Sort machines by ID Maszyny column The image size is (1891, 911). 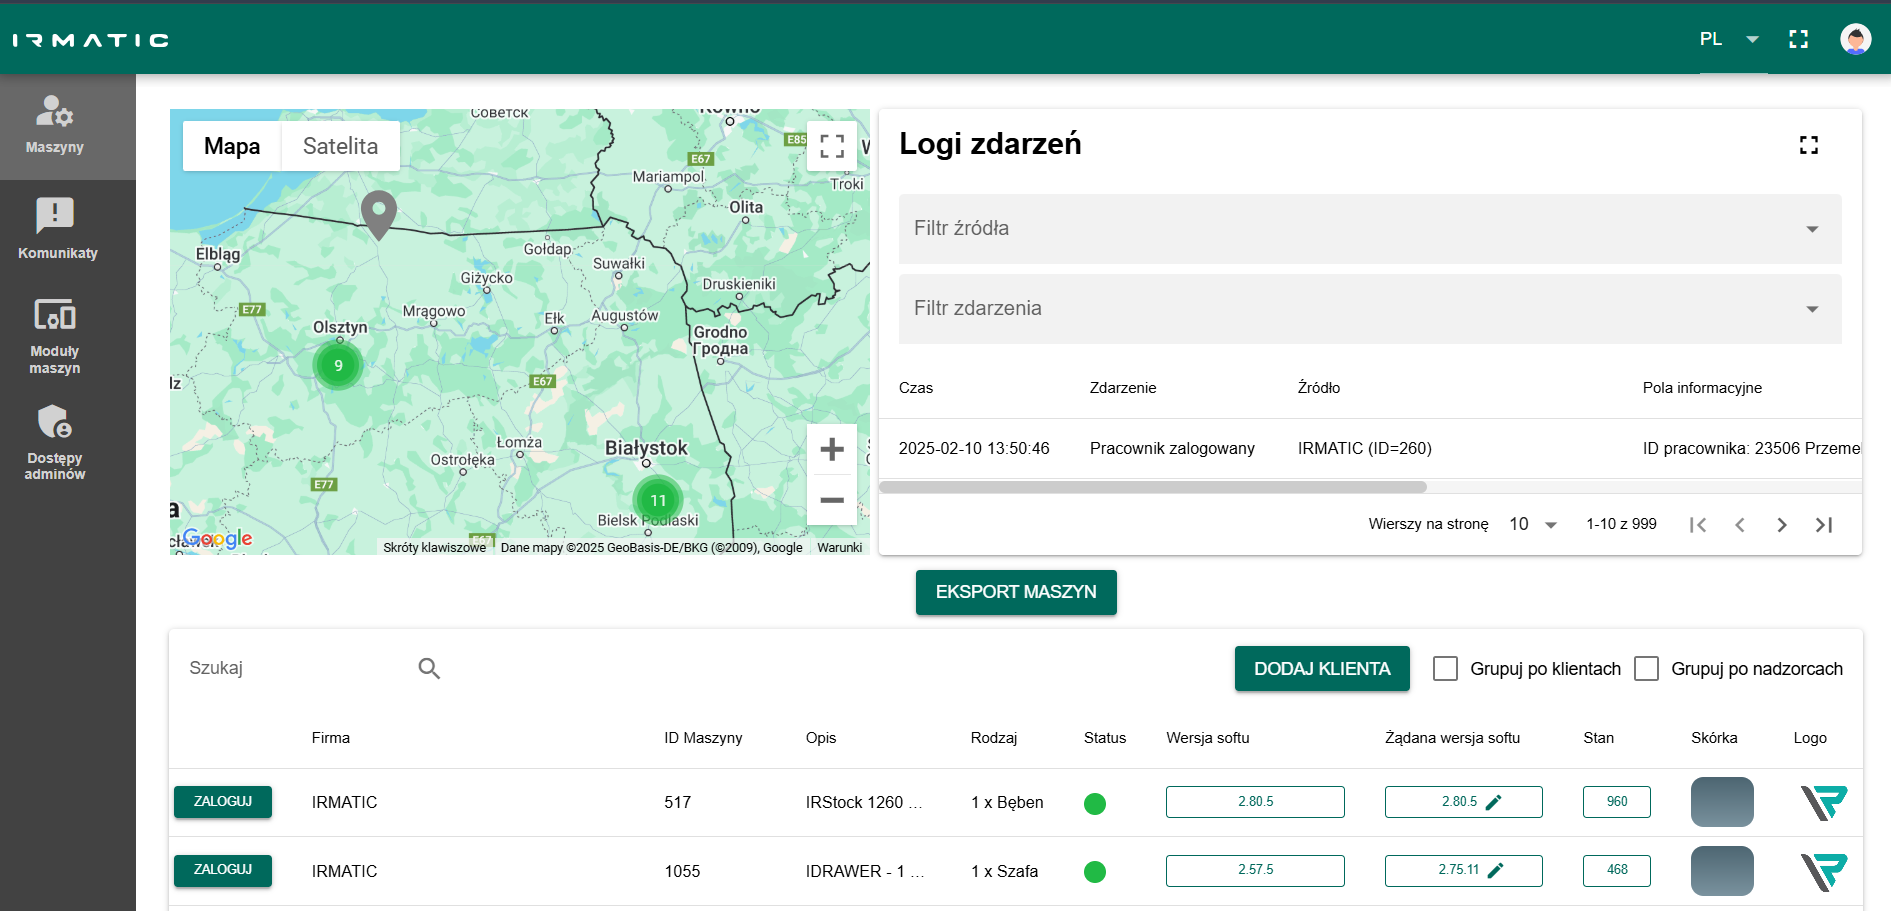click(x=703, y=738)
